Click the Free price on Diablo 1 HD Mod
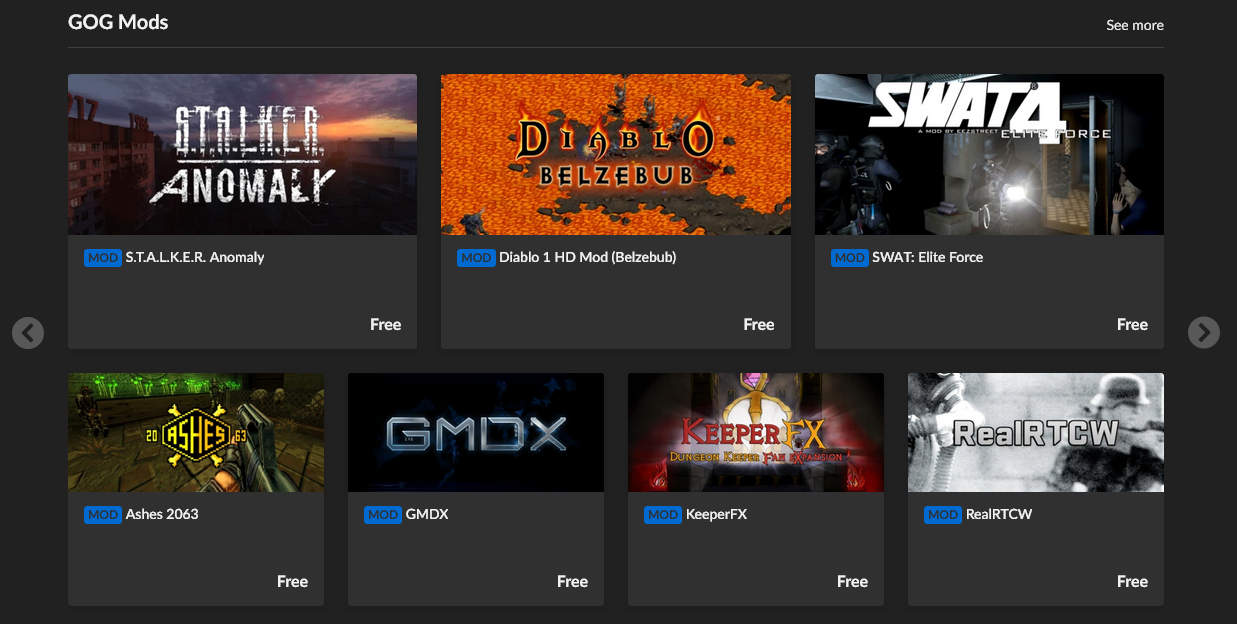Image resolution: width=1237 pixels, height=624 pixels. click(759, 324)
